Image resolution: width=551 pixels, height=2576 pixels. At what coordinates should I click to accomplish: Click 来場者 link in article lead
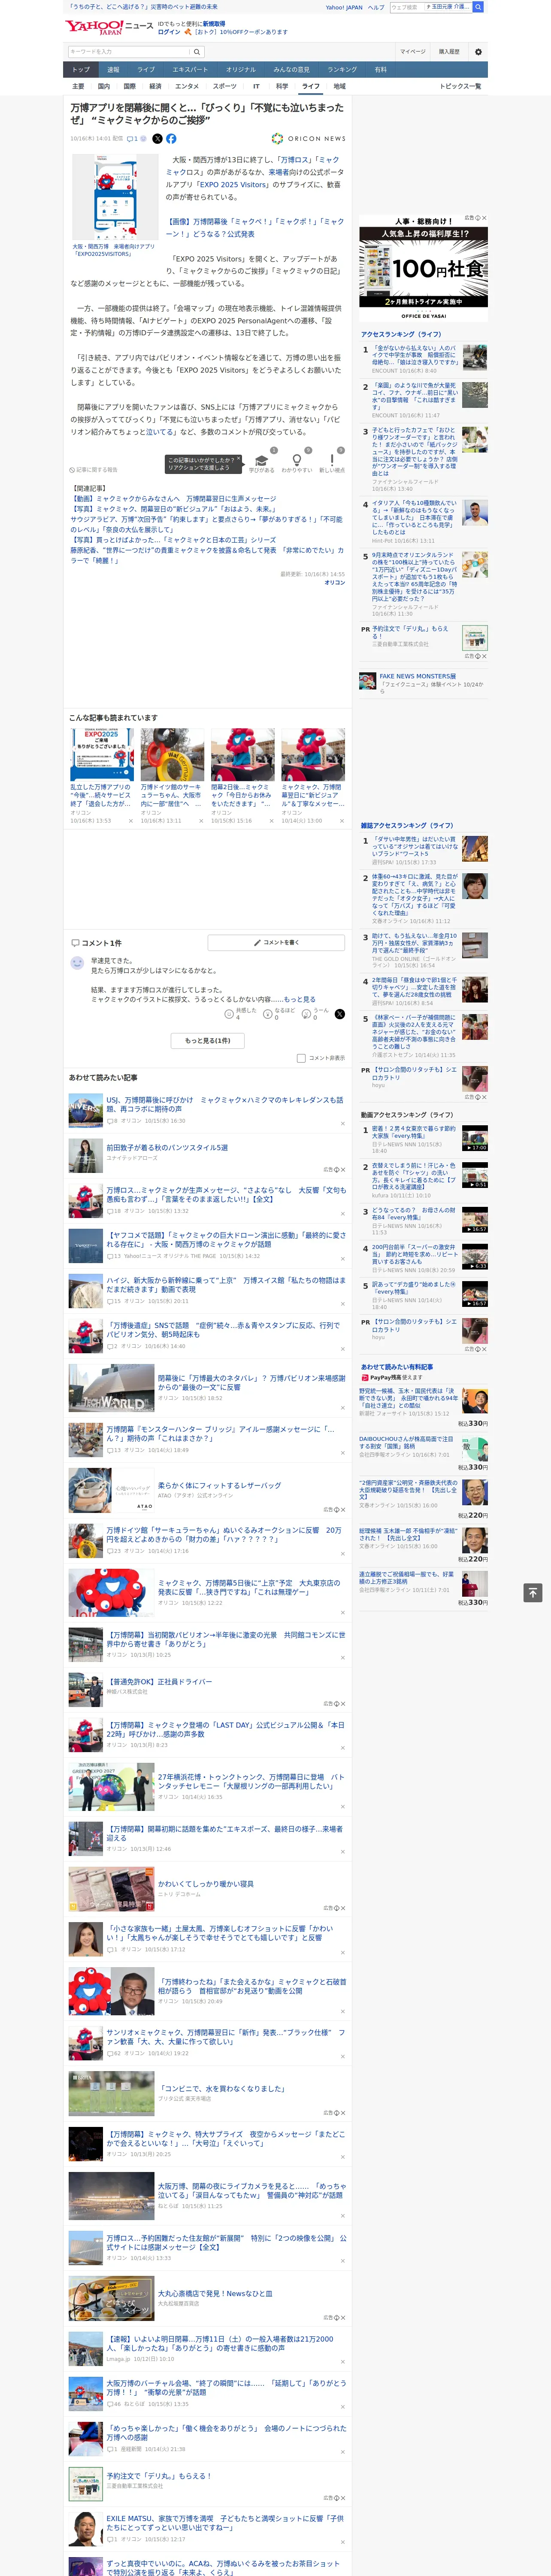point(278,172)
